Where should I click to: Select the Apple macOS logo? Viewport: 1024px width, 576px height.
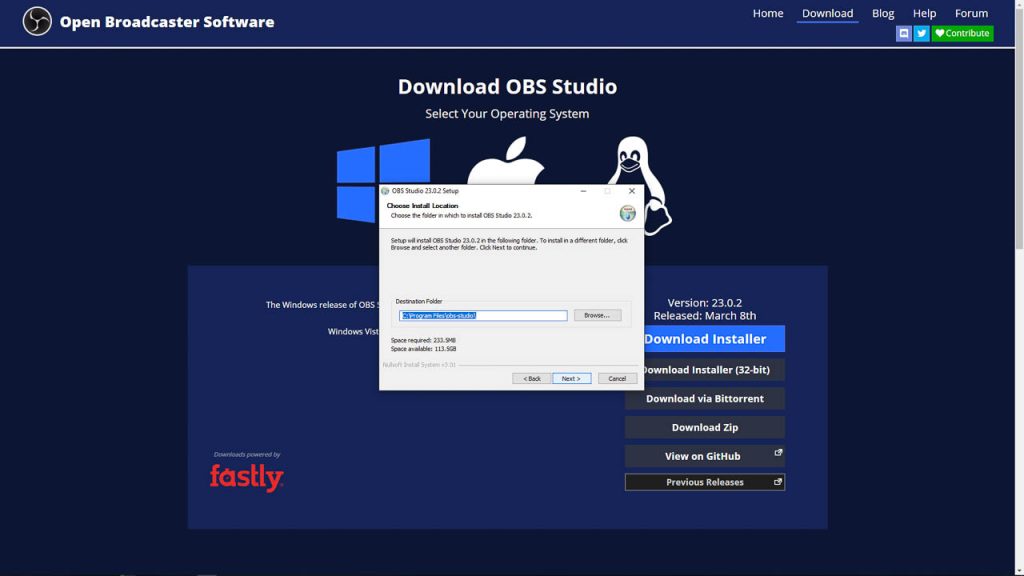point(505,161)
